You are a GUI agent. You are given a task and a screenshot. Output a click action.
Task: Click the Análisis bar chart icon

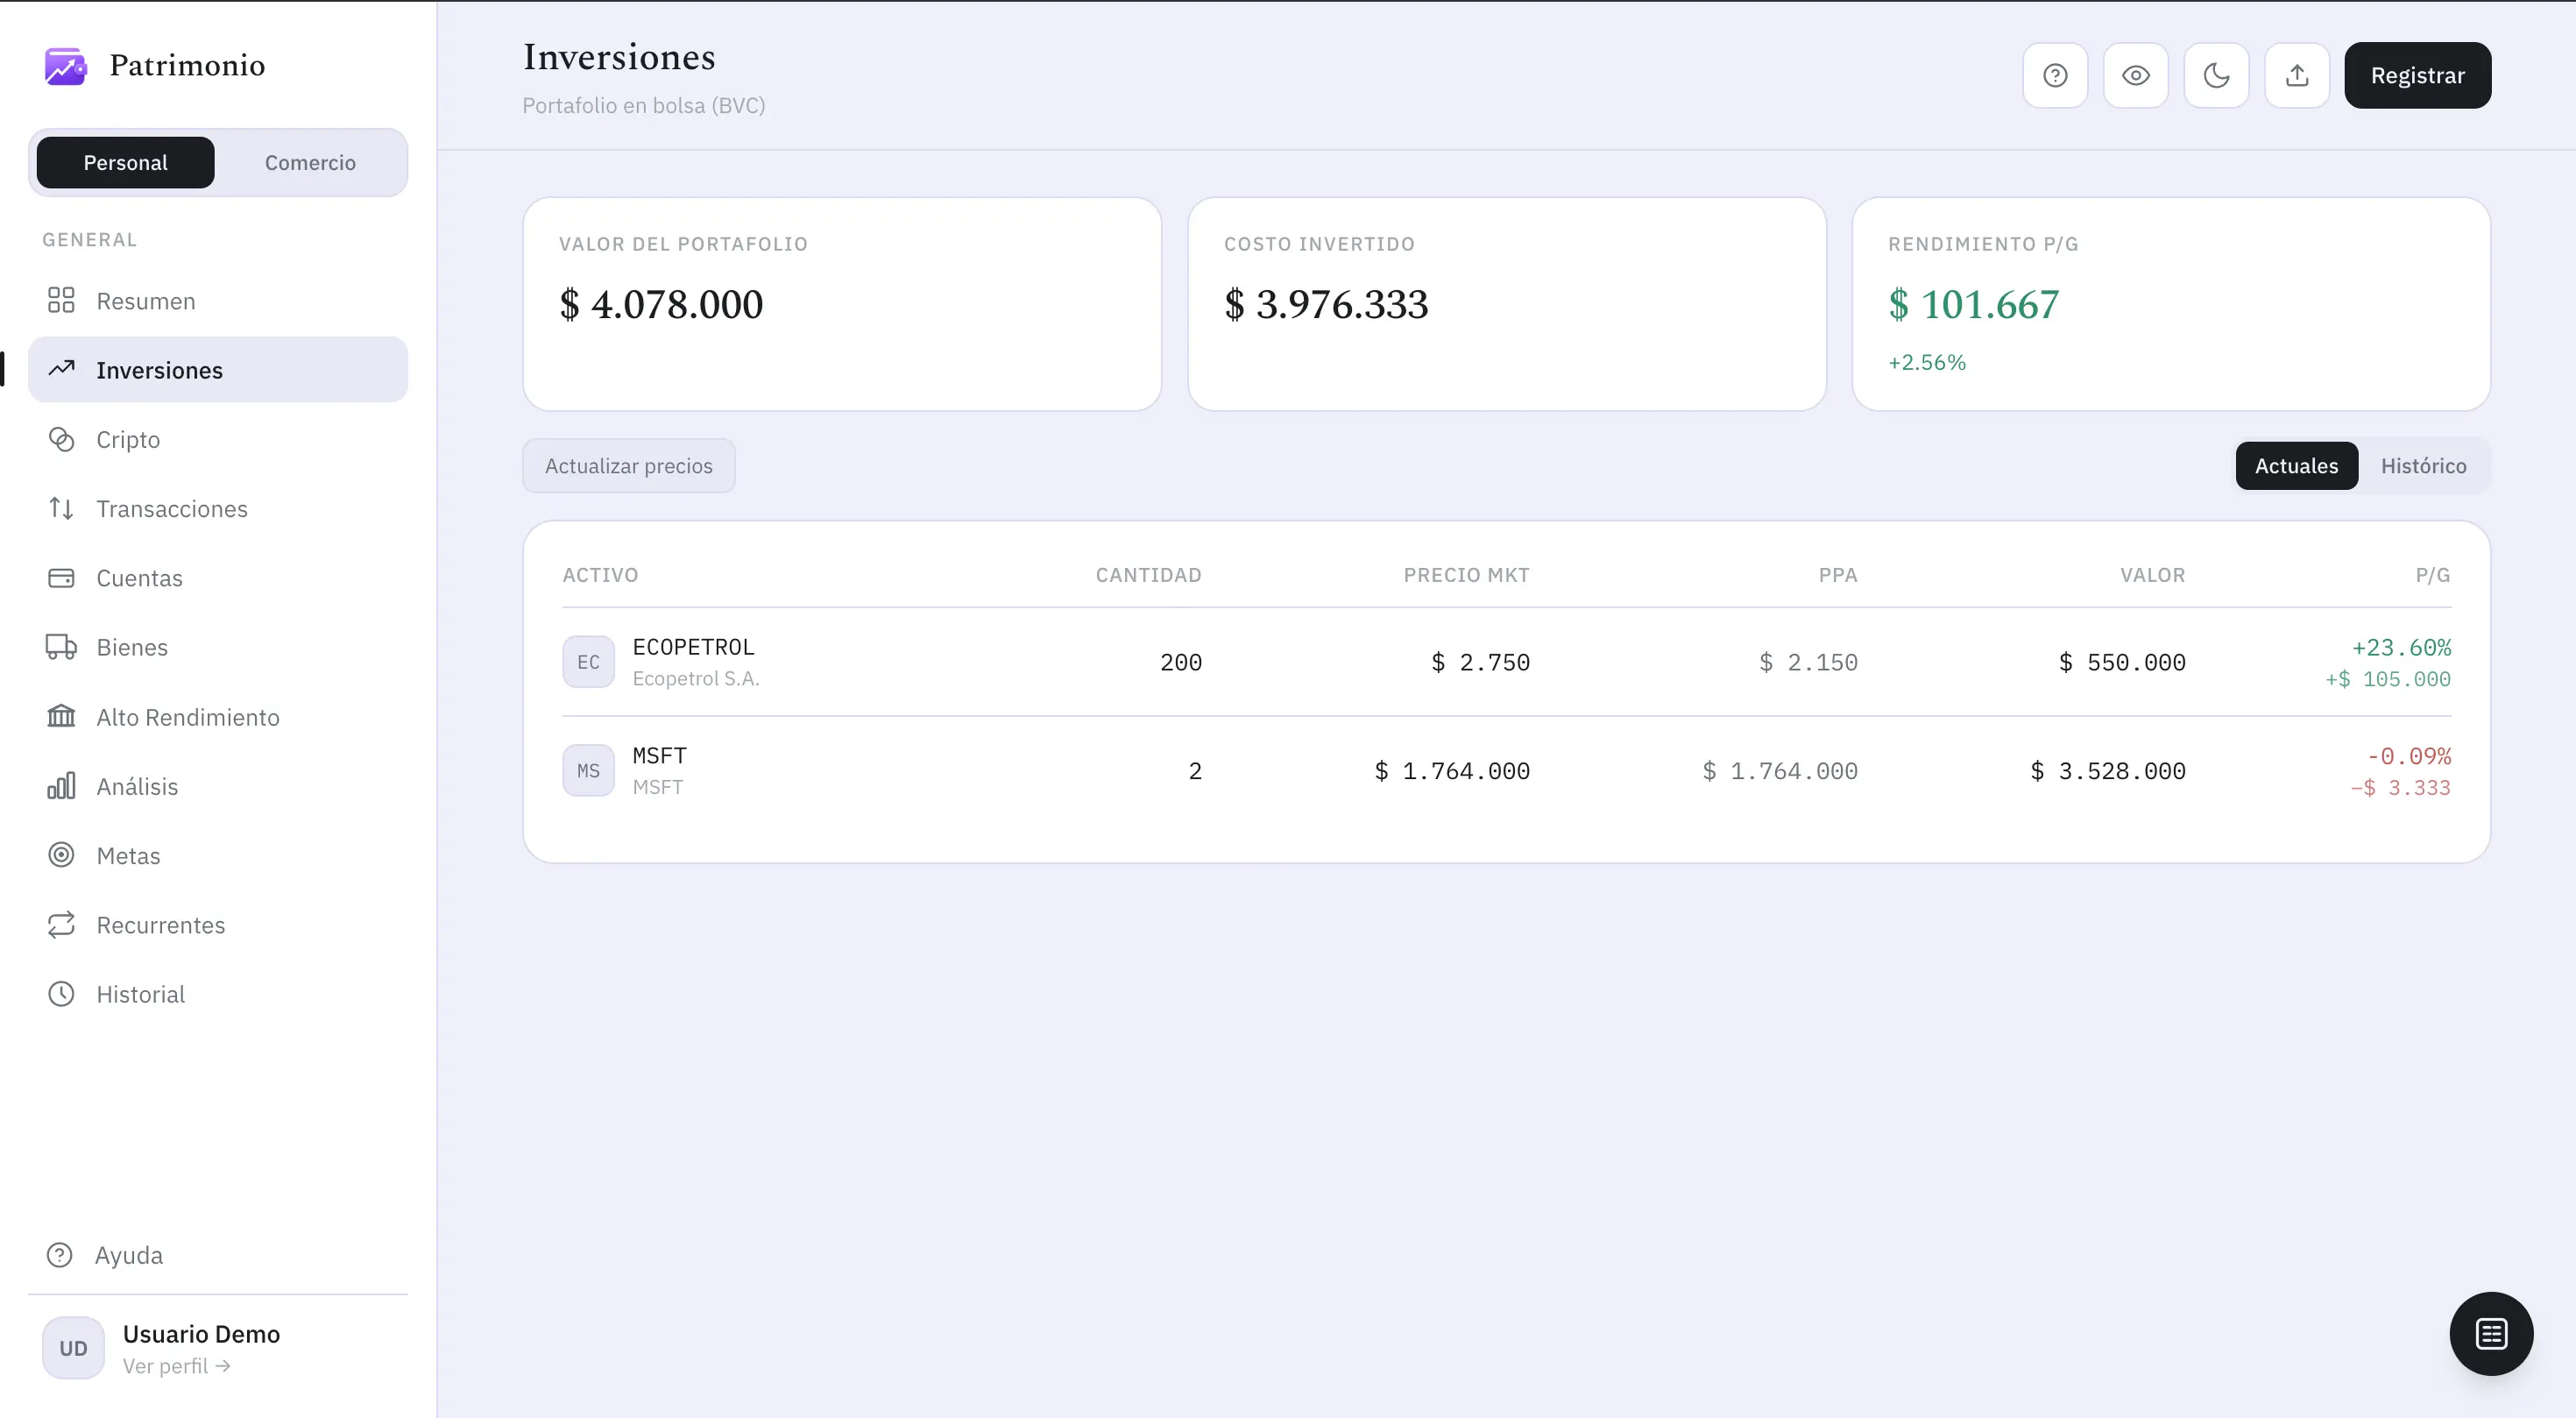61,785
